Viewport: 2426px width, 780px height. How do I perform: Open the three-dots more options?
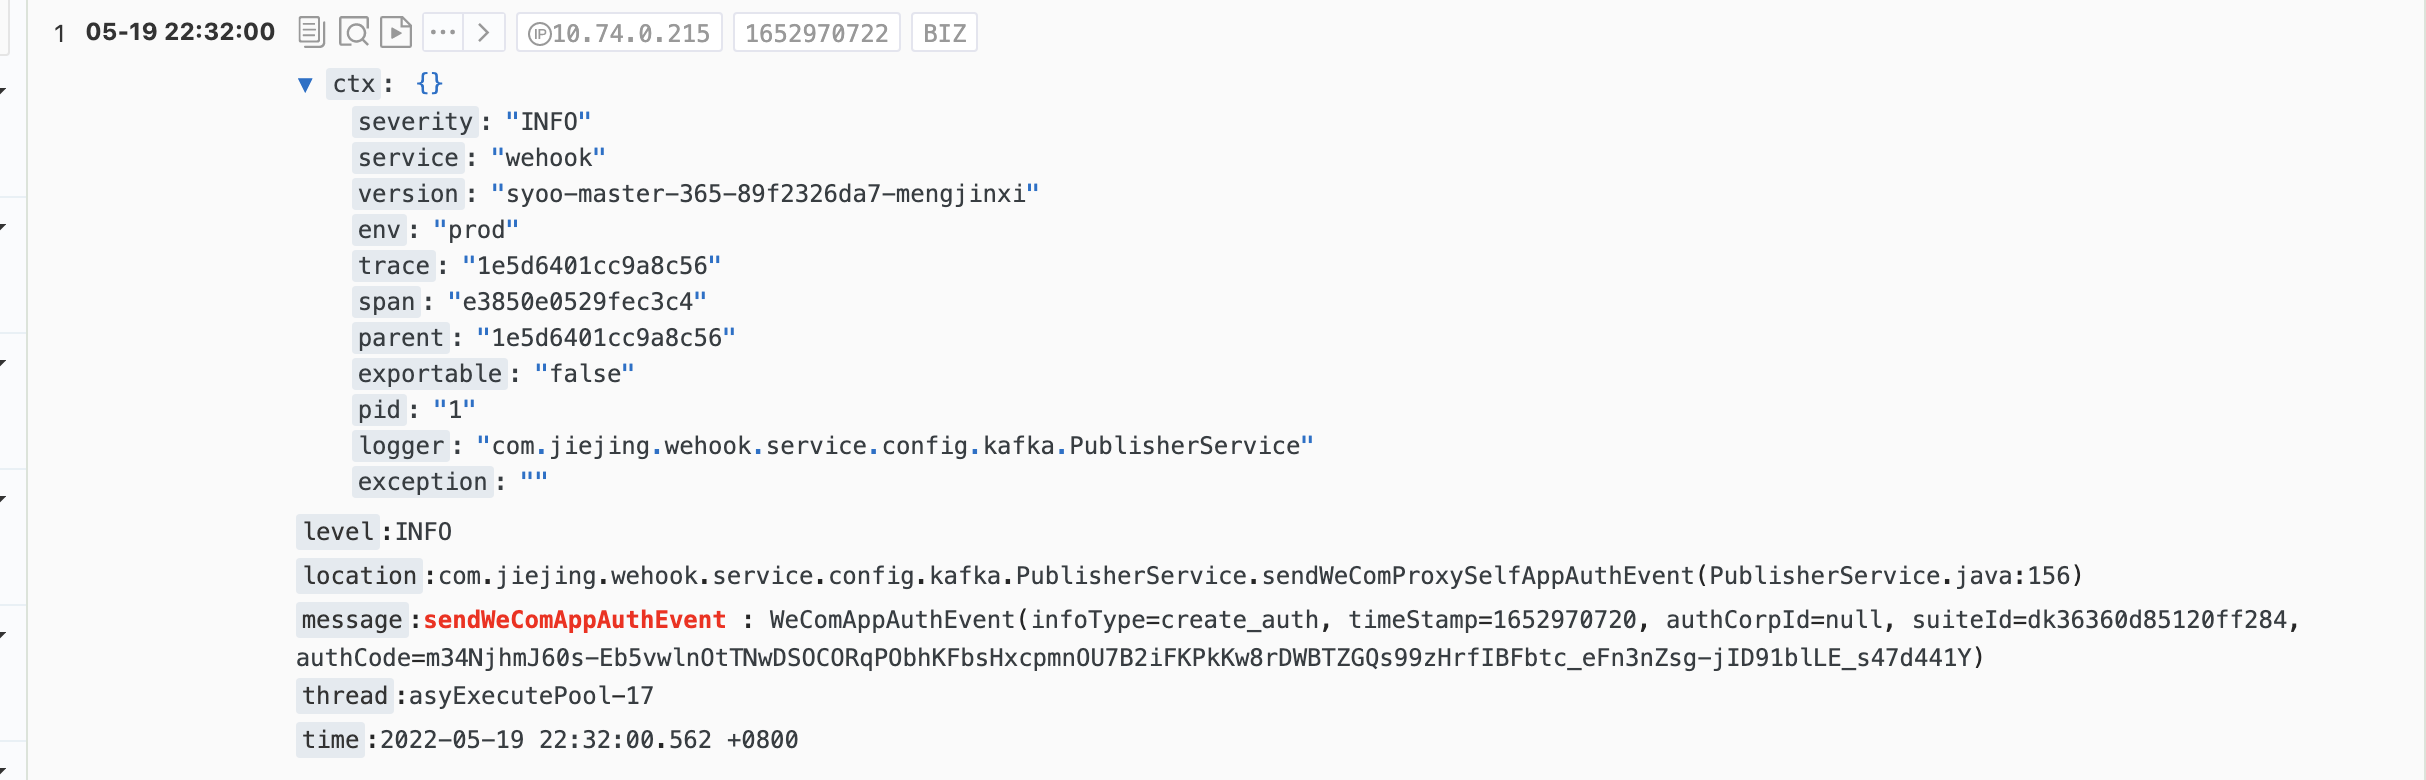(443, 32)
